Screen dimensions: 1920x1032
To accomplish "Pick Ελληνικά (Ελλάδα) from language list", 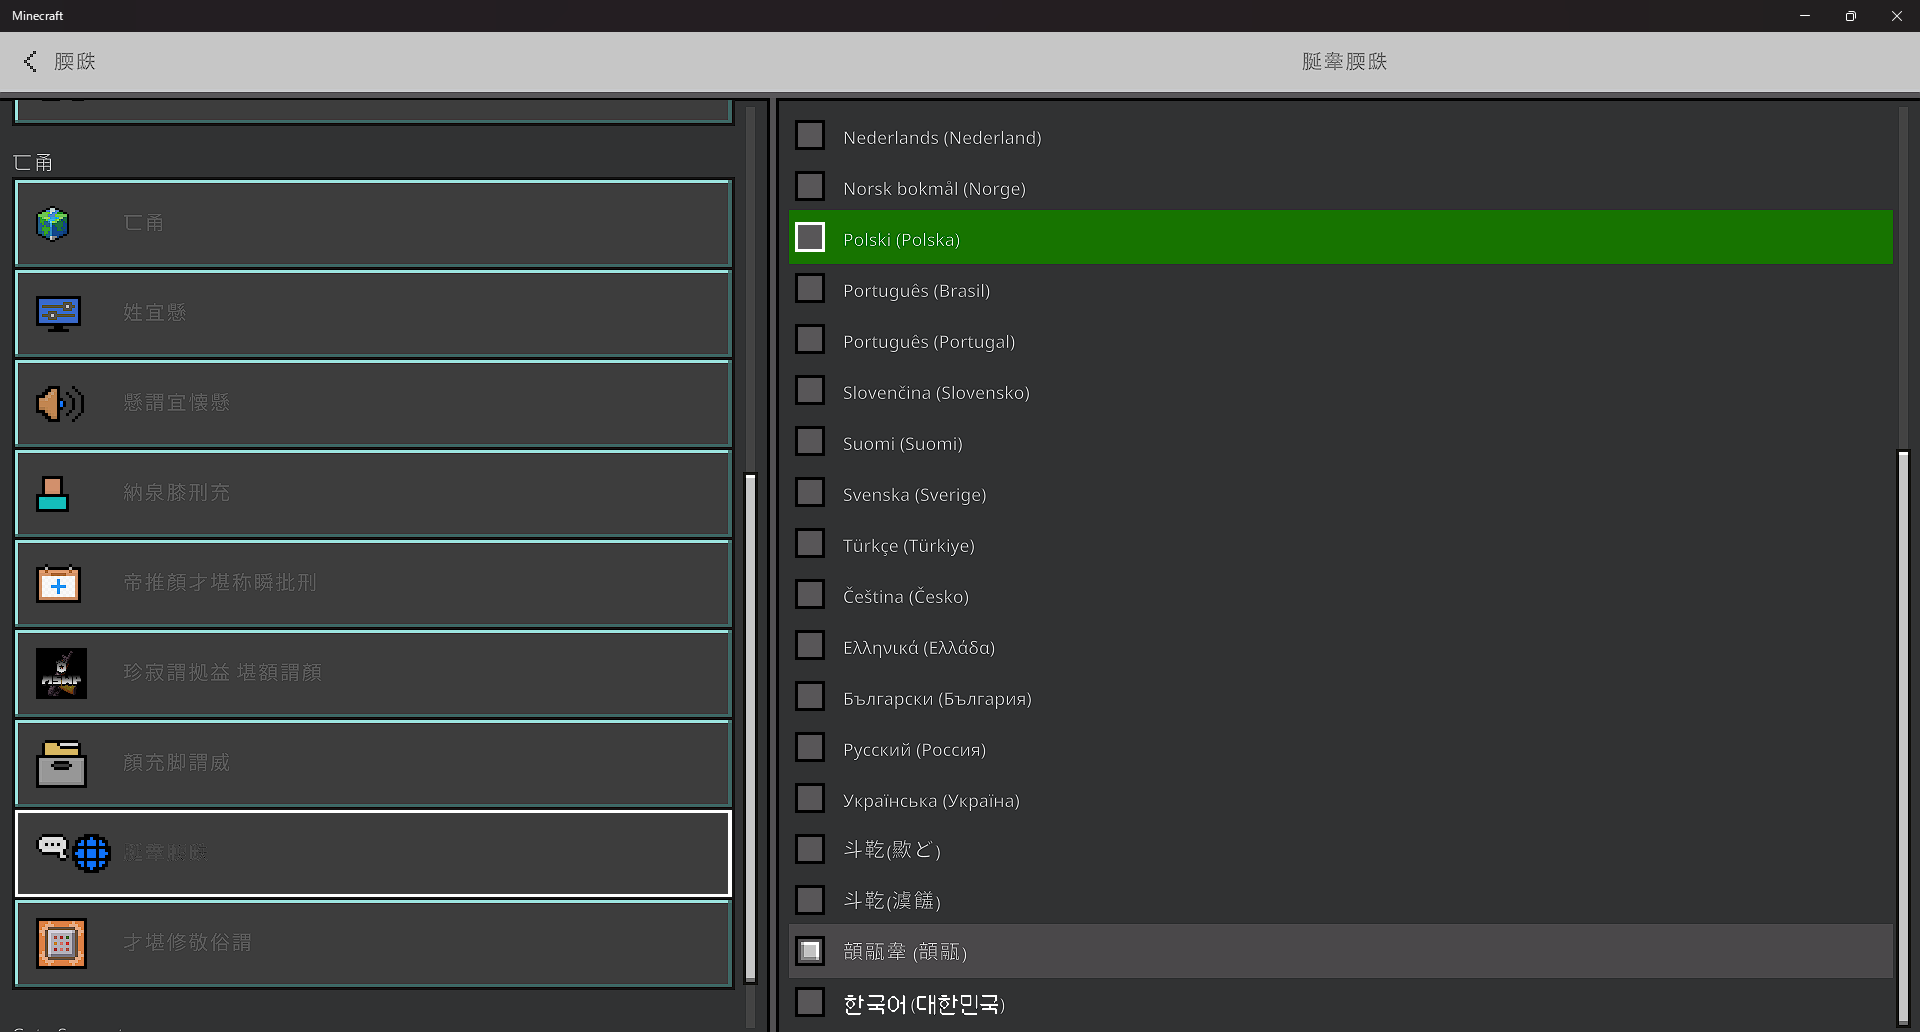I will pyautogui.click(x=918, y=648).
